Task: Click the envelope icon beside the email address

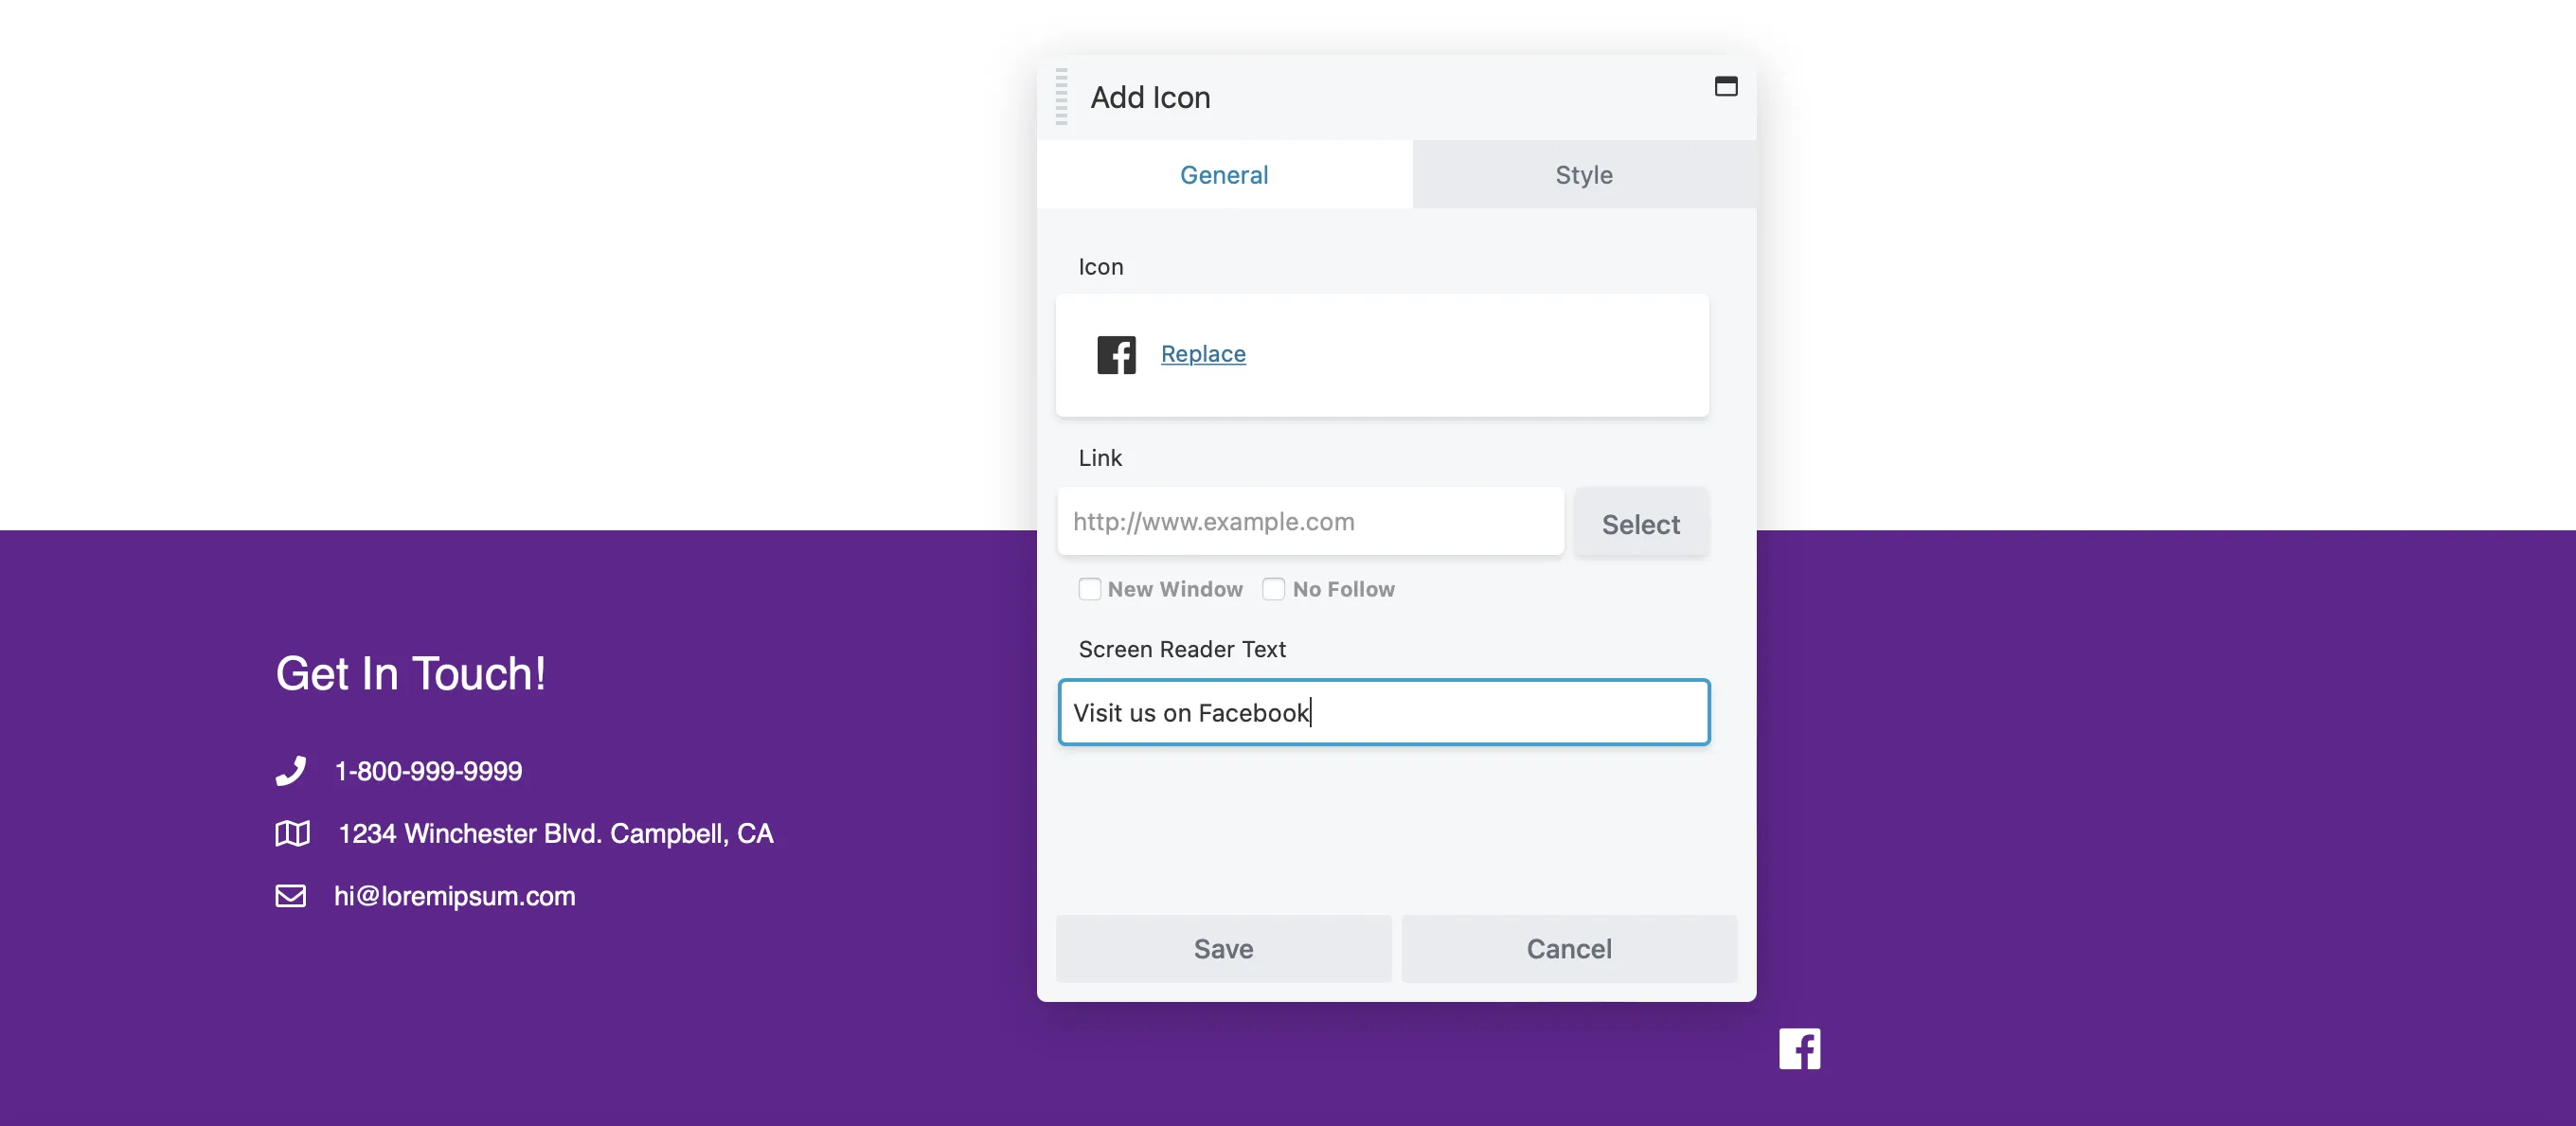Action: pos(291,896)
